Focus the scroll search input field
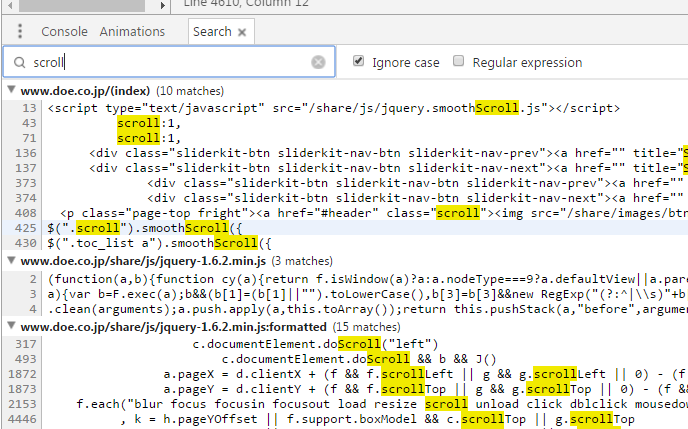The image size is (688, 429). (x=169, y=62)
